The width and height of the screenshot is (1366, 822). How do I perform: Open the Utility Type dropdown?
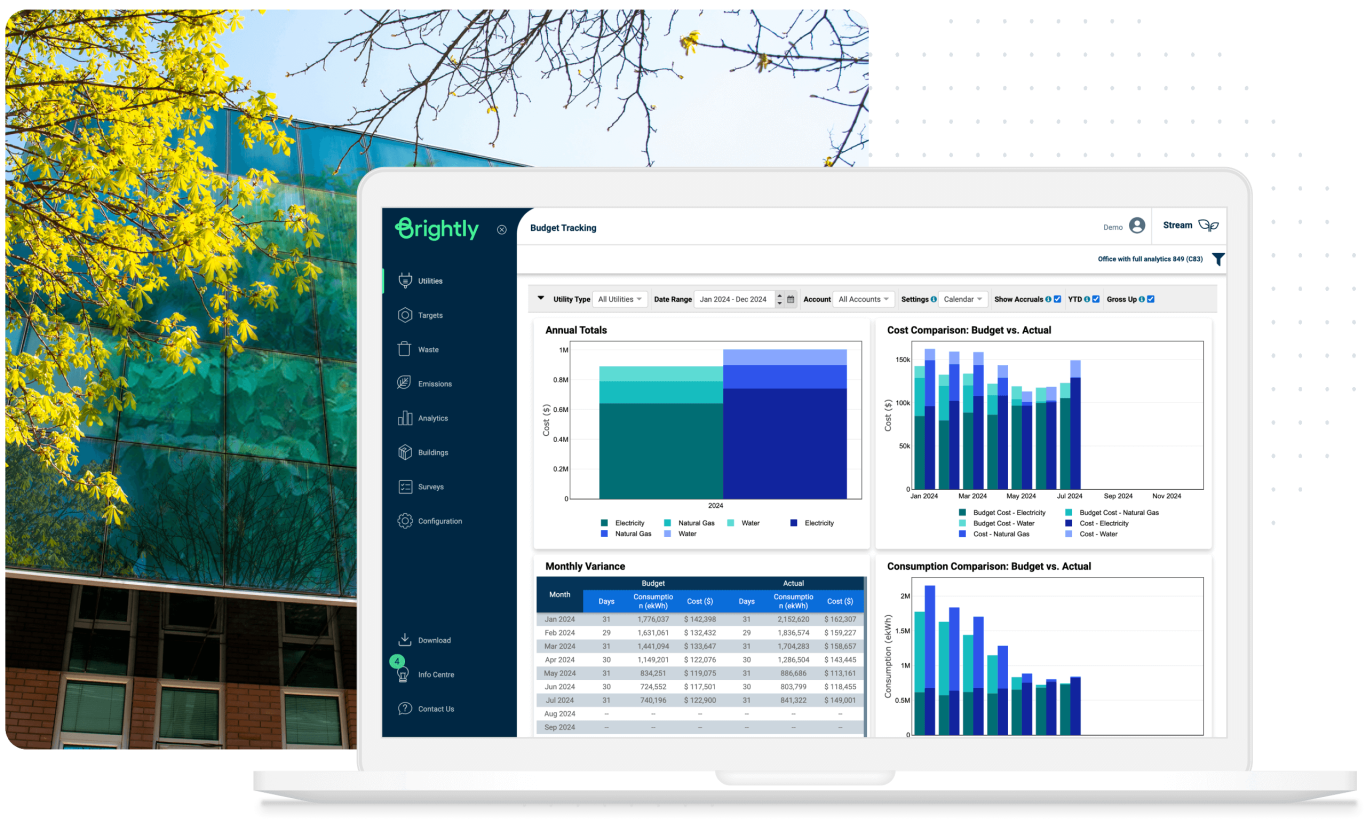pyautogui.click(x=620, y=298)
